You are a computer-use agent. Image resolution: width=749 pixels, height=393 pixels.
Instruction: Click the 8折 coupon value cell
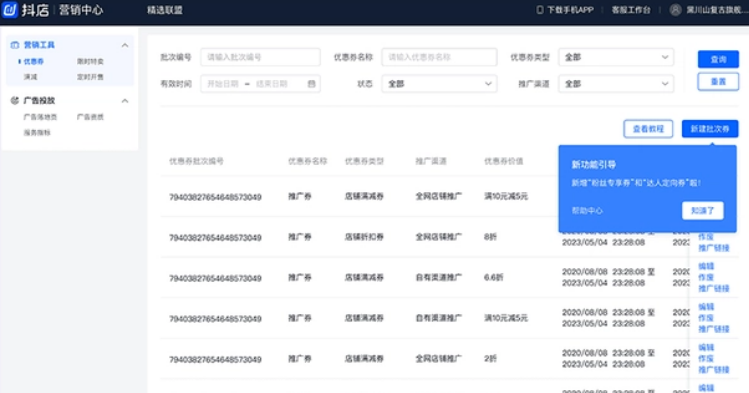coord(490,237)
